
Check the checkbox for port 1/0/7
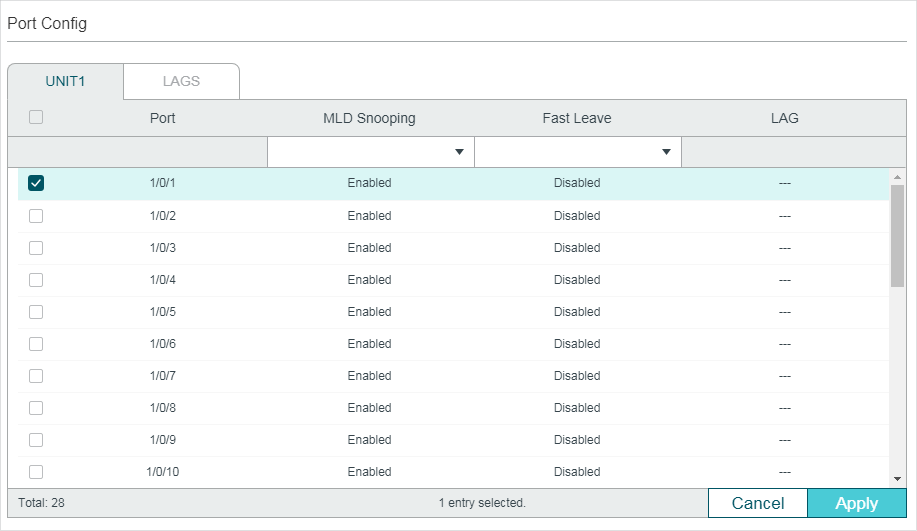coord(36,376)
